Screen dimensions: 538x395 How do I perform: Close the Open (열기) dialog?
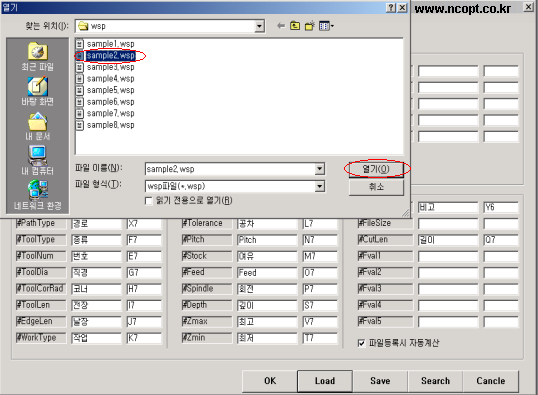tap(402, 8)
